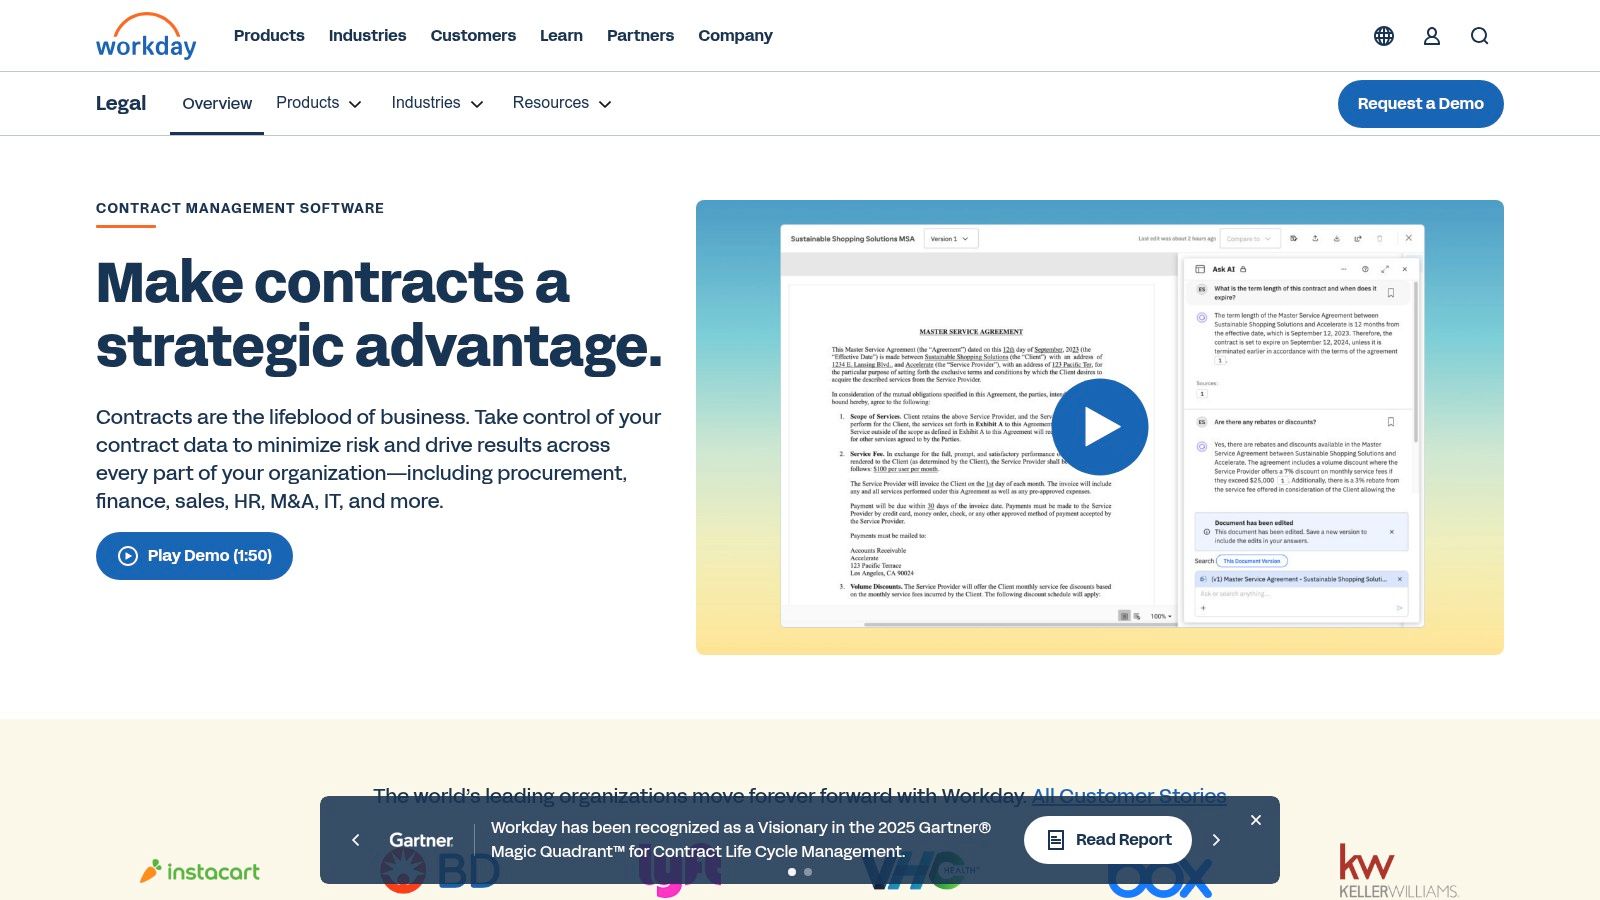The image size is (1600, 900).
Task: Open the Compare to dropdown
Action: point(1248,238)
